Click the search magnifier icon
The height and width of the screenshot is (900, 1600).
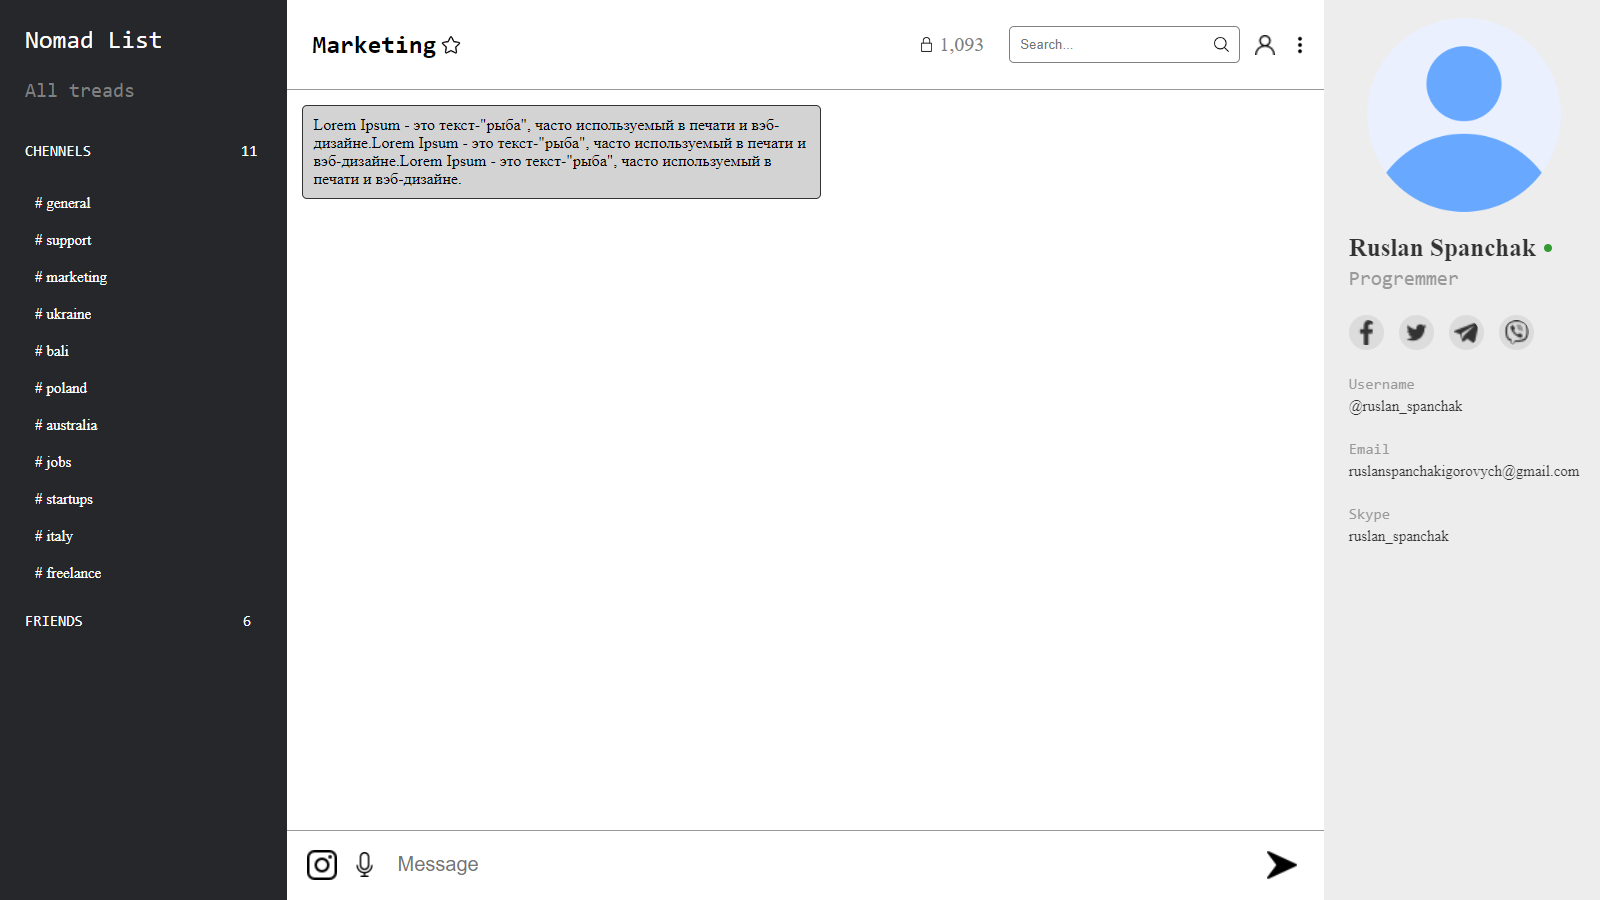[1221, 45]
